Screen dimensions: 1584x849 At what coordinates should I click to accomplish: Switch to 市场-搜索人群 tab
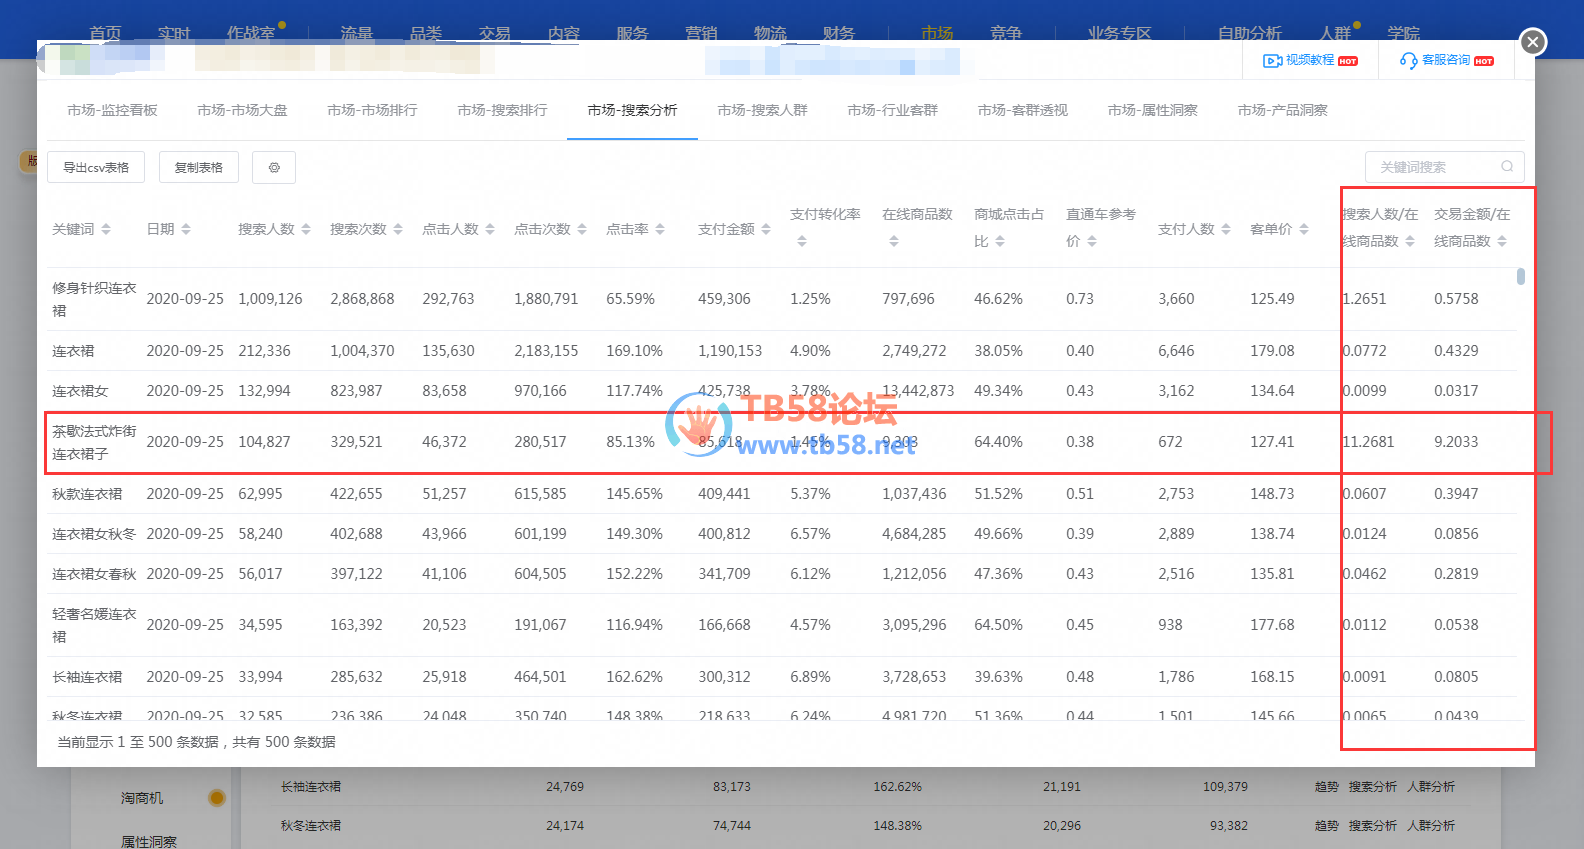(x=762, y=110)
